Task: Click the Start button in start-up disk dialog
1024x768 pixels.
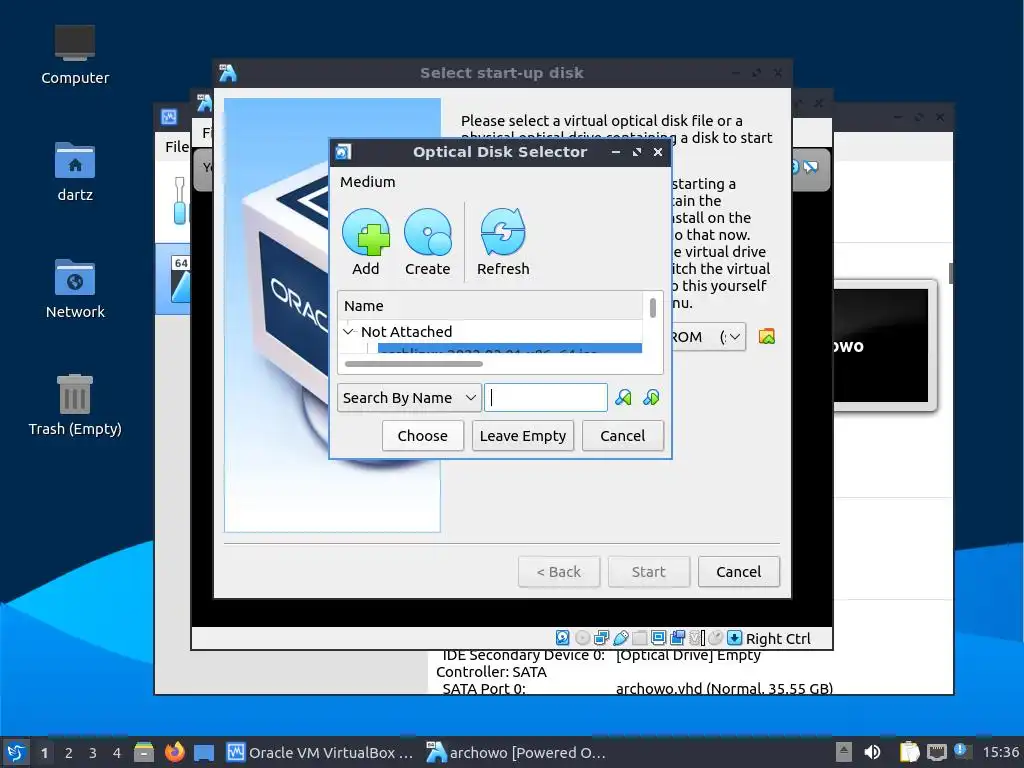Action: coord(648,572)
